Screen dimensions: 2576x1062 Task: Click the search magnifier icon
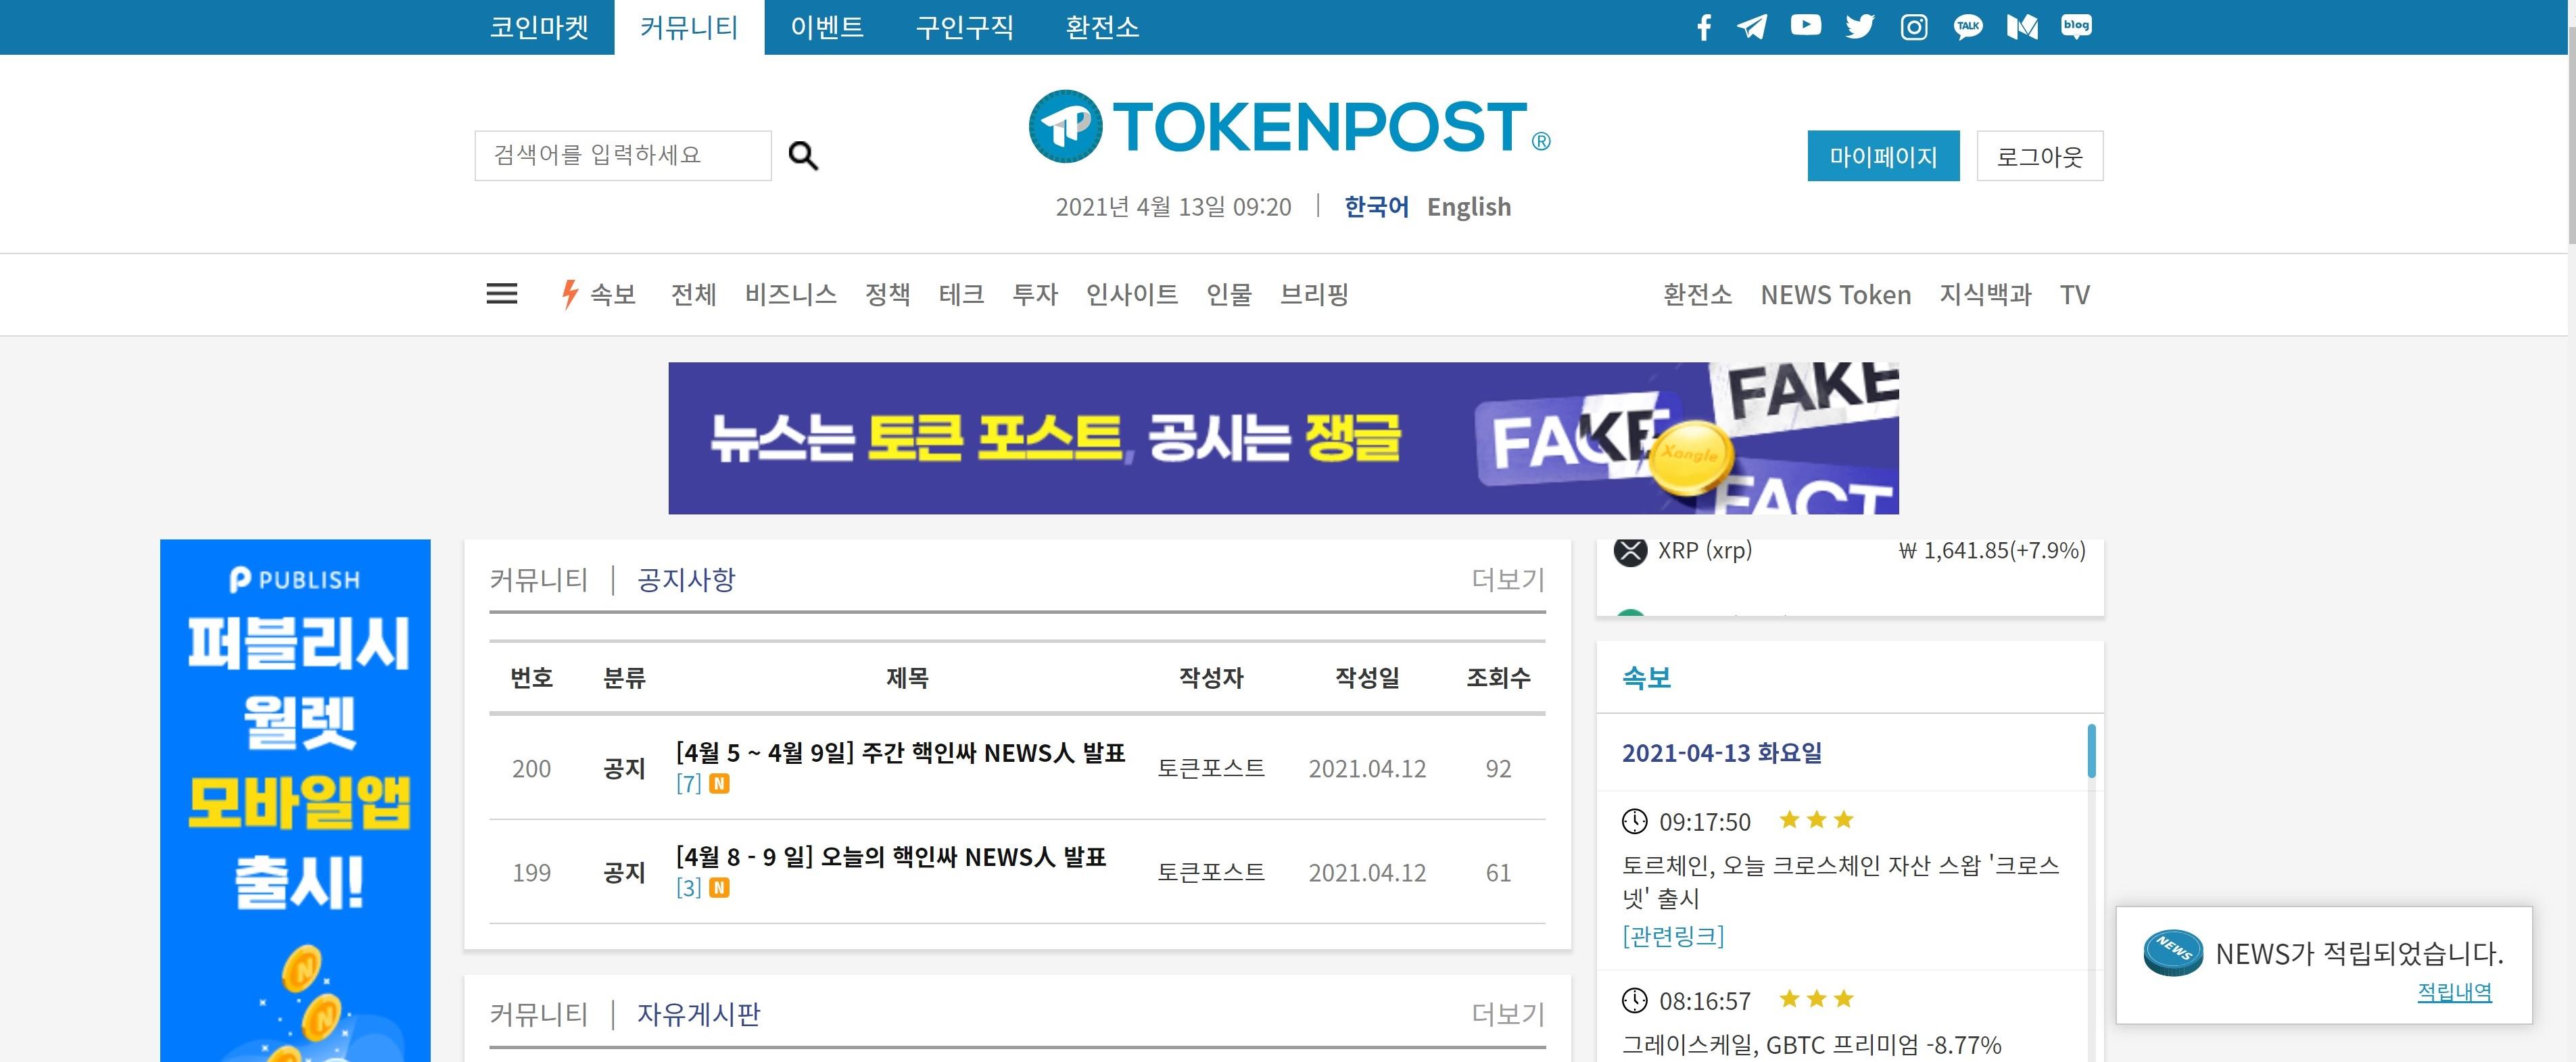tap(803, 156)
